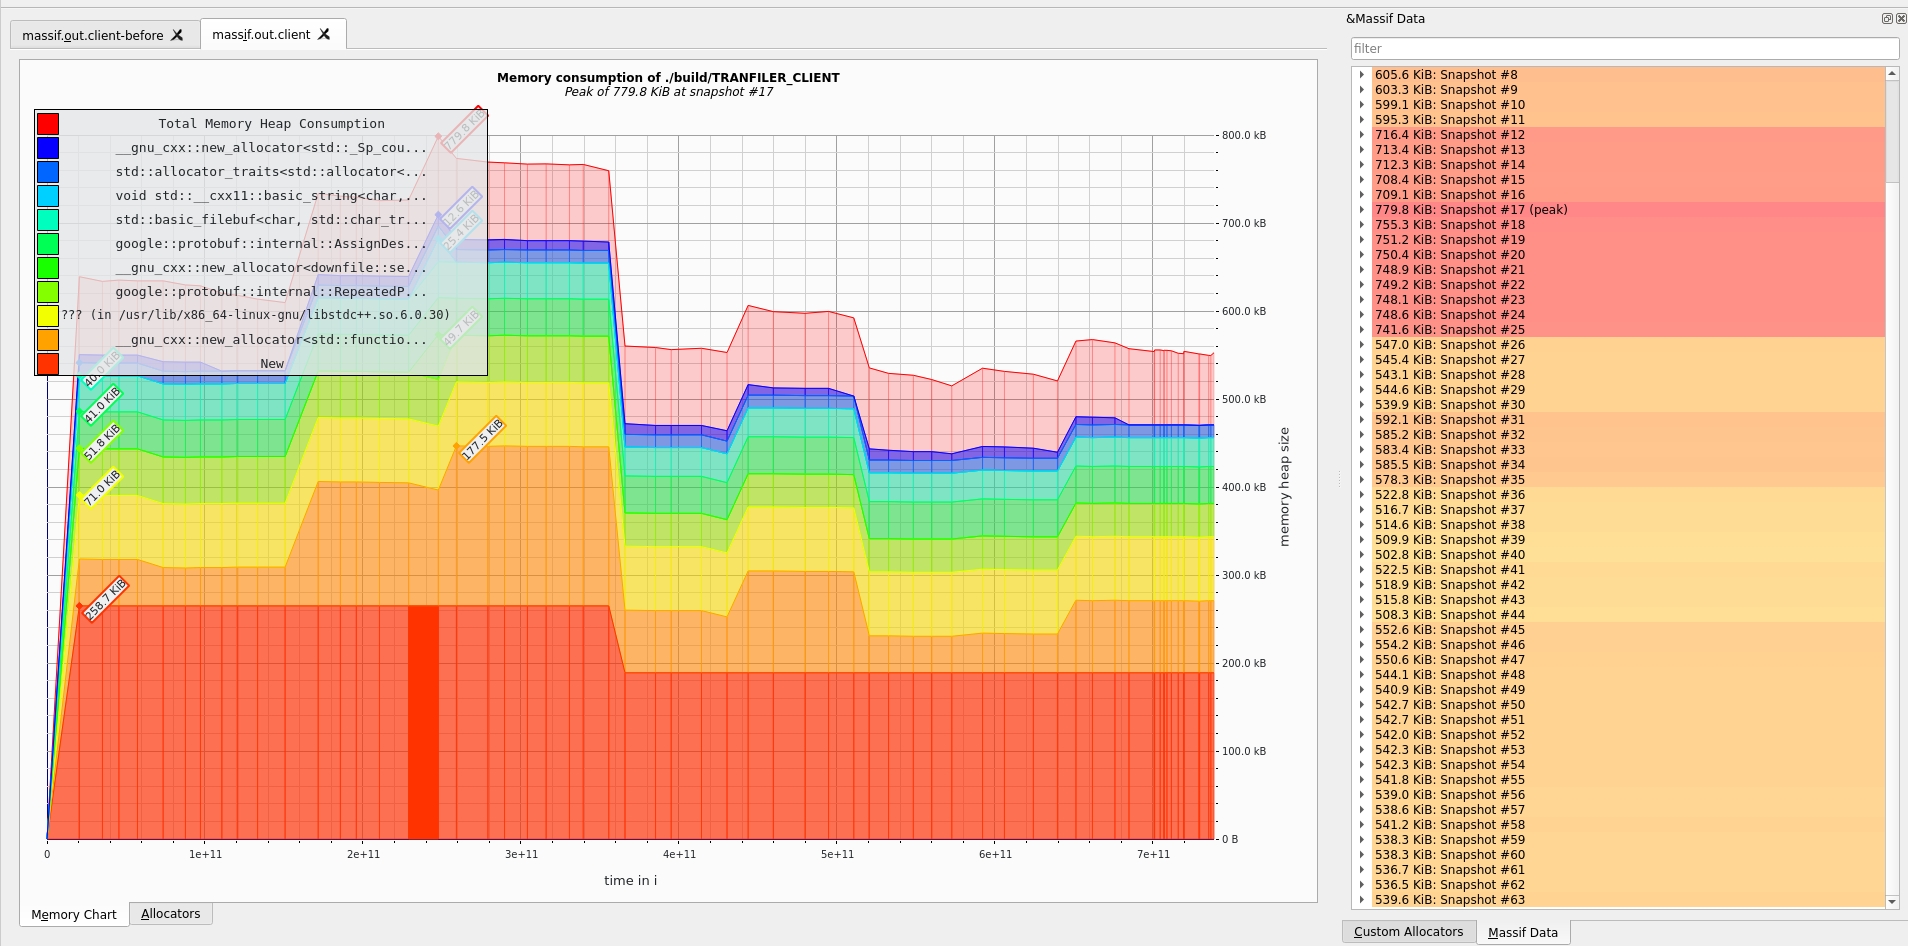
Task: Click the yellow libstdc++ legend swatch
Action: (x=48, y=316)
